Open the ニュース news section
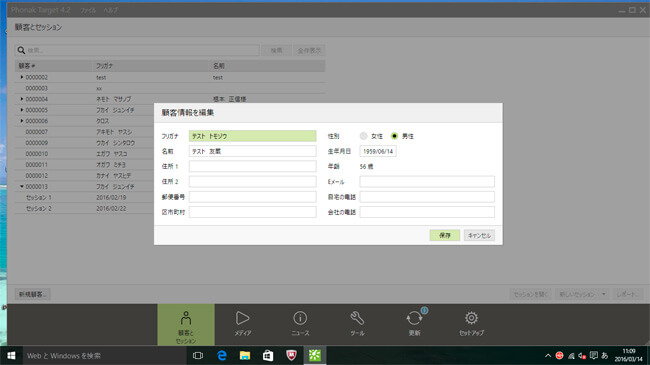The image size is (650, 365). pos(300,325)
